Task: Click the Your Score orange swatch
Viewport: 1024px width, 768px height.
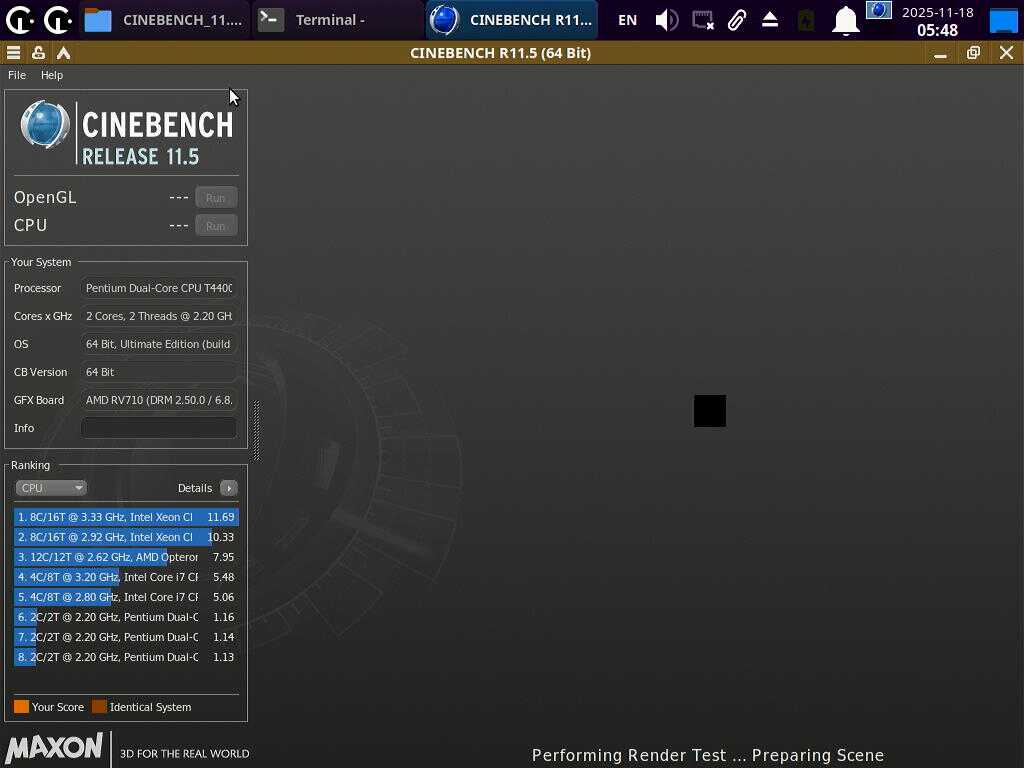Action: (x=22, y=707)
